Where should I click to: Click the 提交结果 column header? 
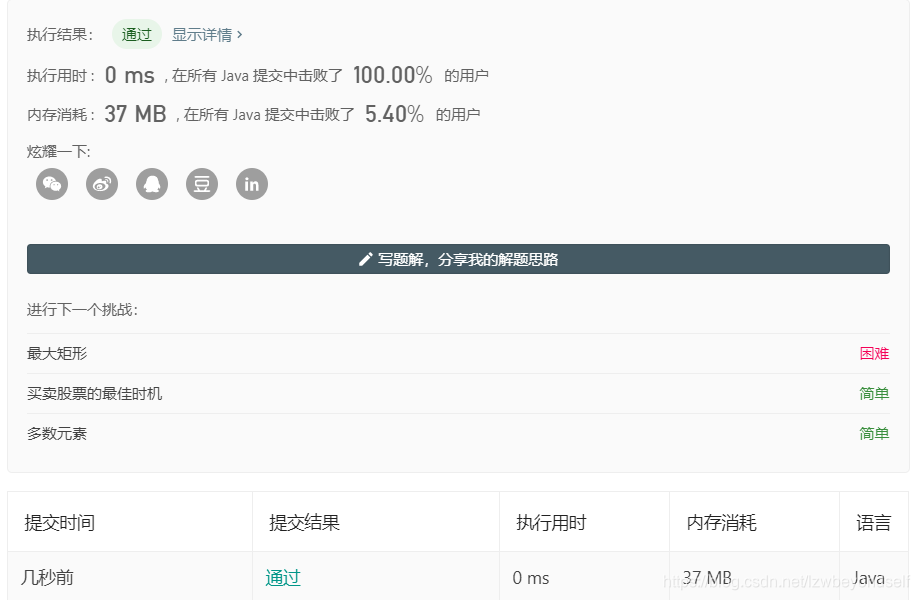point(304,520)
